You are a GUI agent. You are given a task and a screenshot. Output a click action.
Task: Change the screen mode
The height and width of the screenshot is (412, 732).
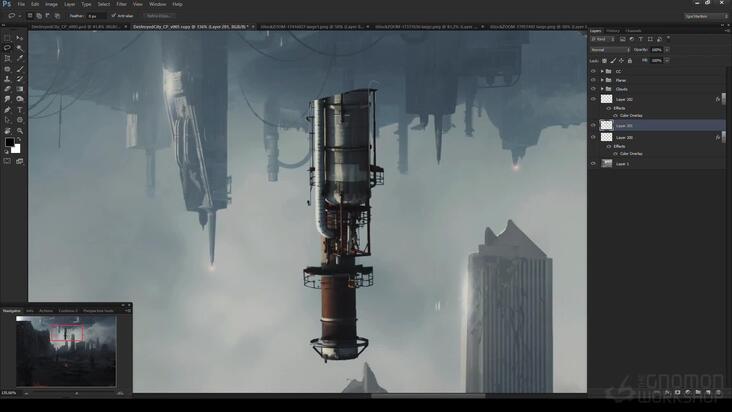[x=20, y=161]
